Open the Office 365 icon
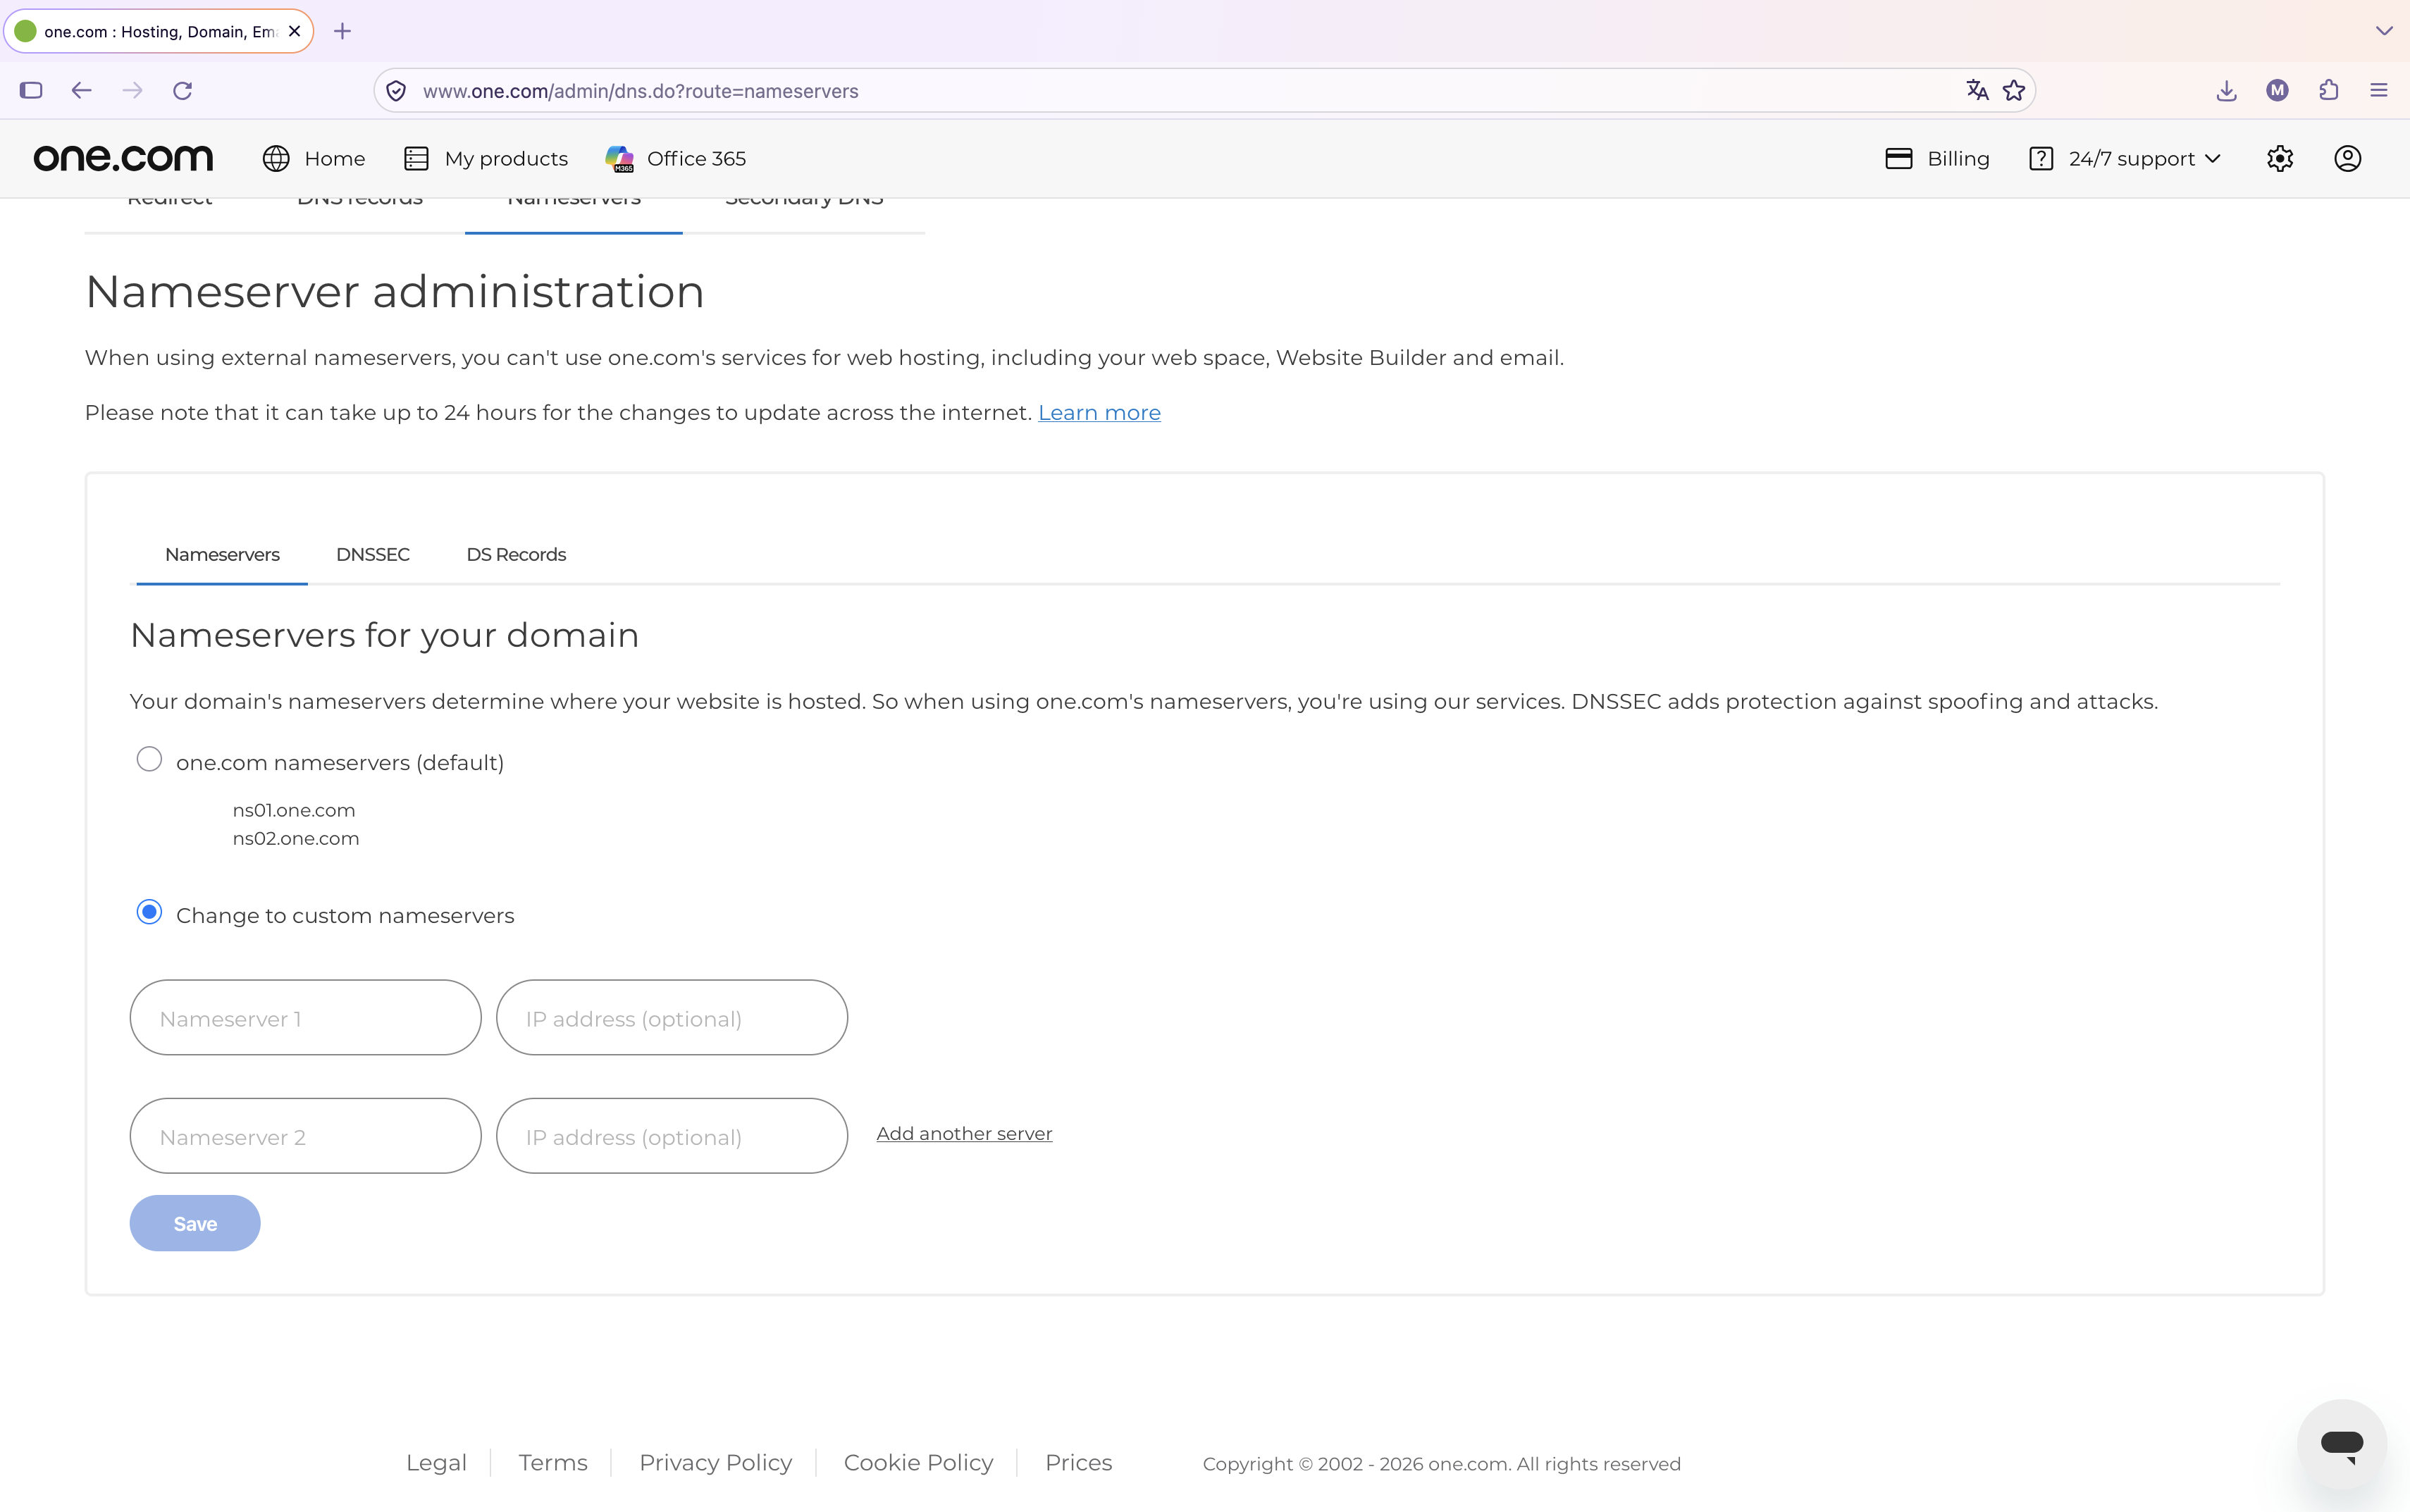The image size is (2410, 1512). (x=620, y=158)
